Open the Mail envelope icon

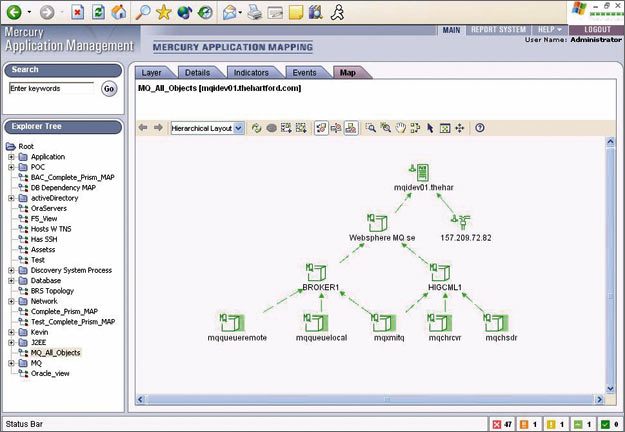[229, 13]
